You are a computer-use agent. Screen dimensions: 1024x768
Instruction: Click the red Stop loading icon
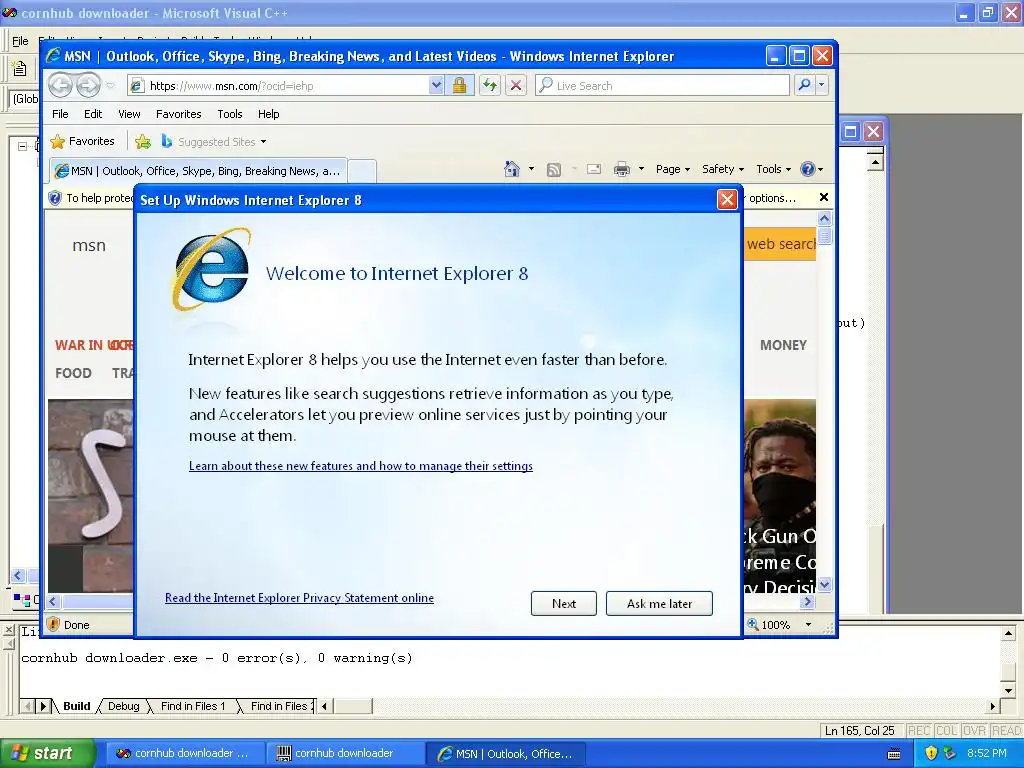pyautogui.click(x=516, y=85)
